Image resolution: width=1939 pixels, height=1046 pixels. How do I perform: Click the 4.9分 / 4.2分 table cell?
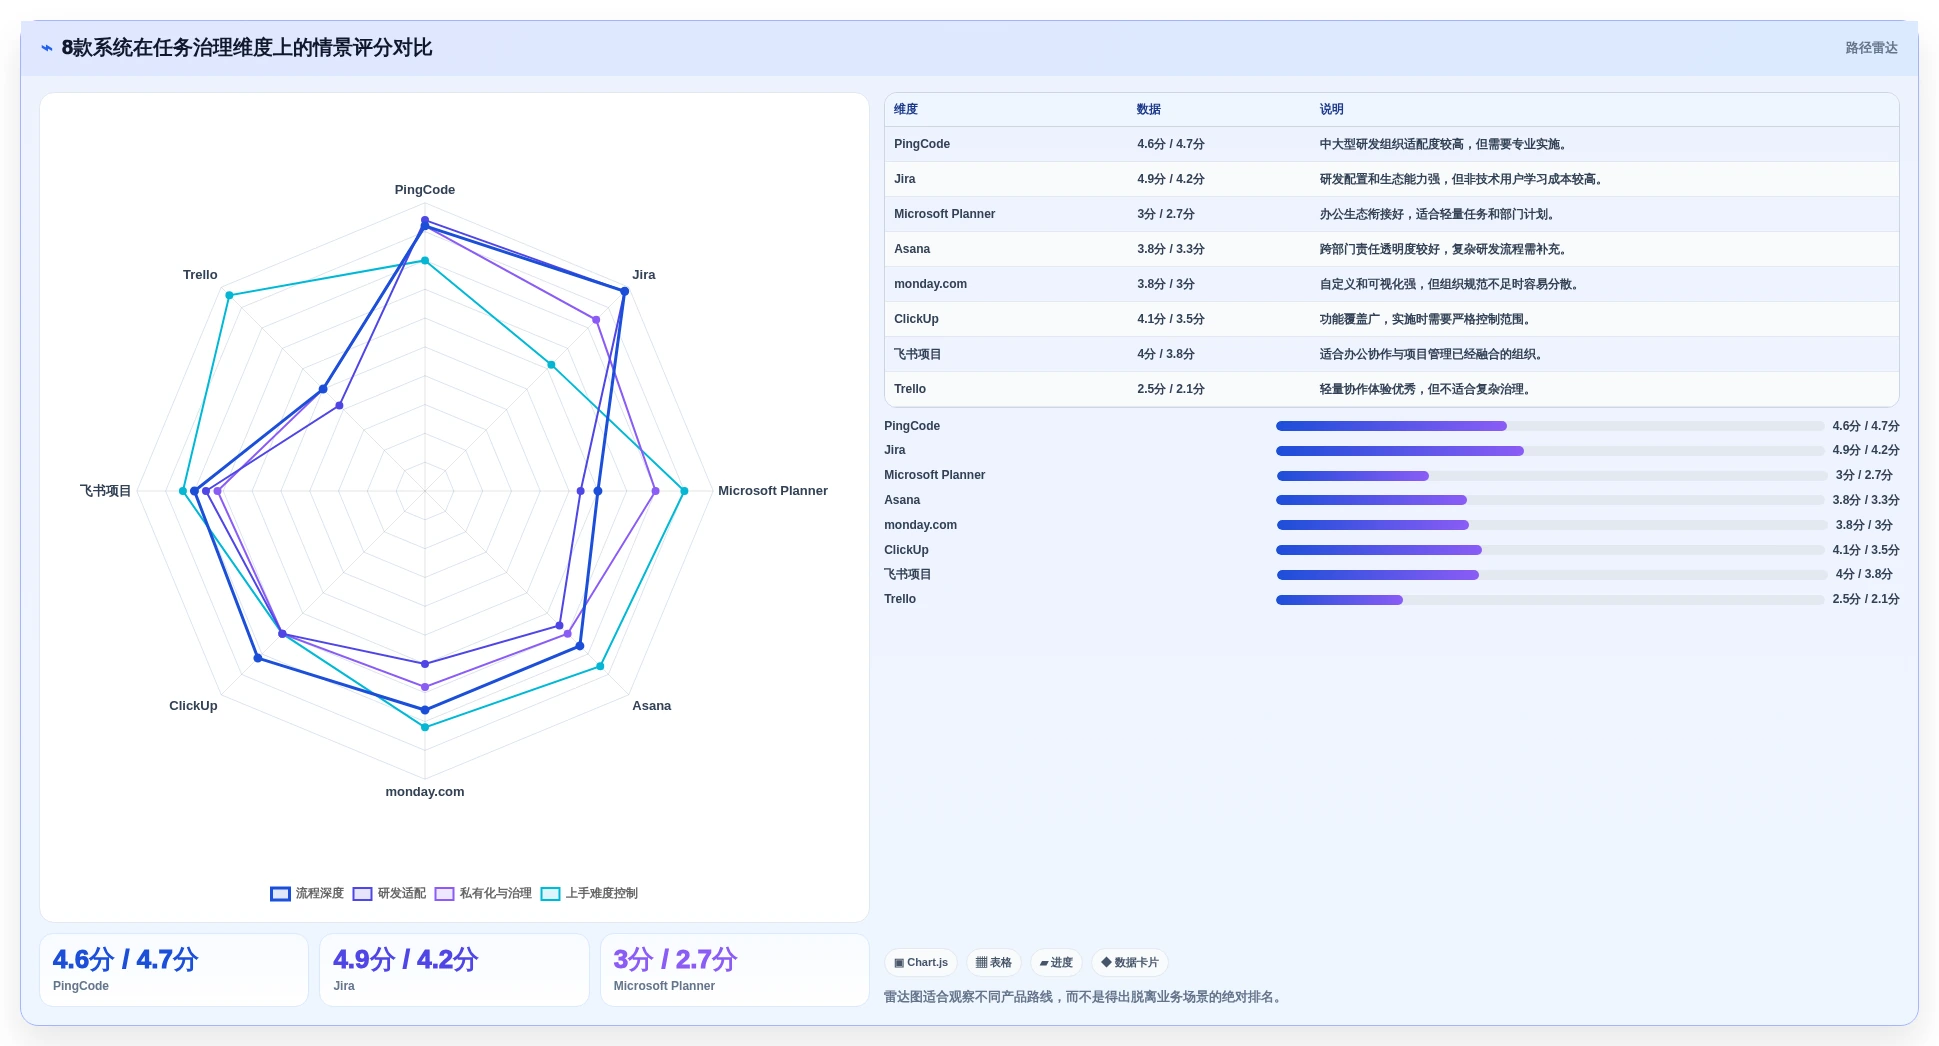click(x=1170, y=179)
